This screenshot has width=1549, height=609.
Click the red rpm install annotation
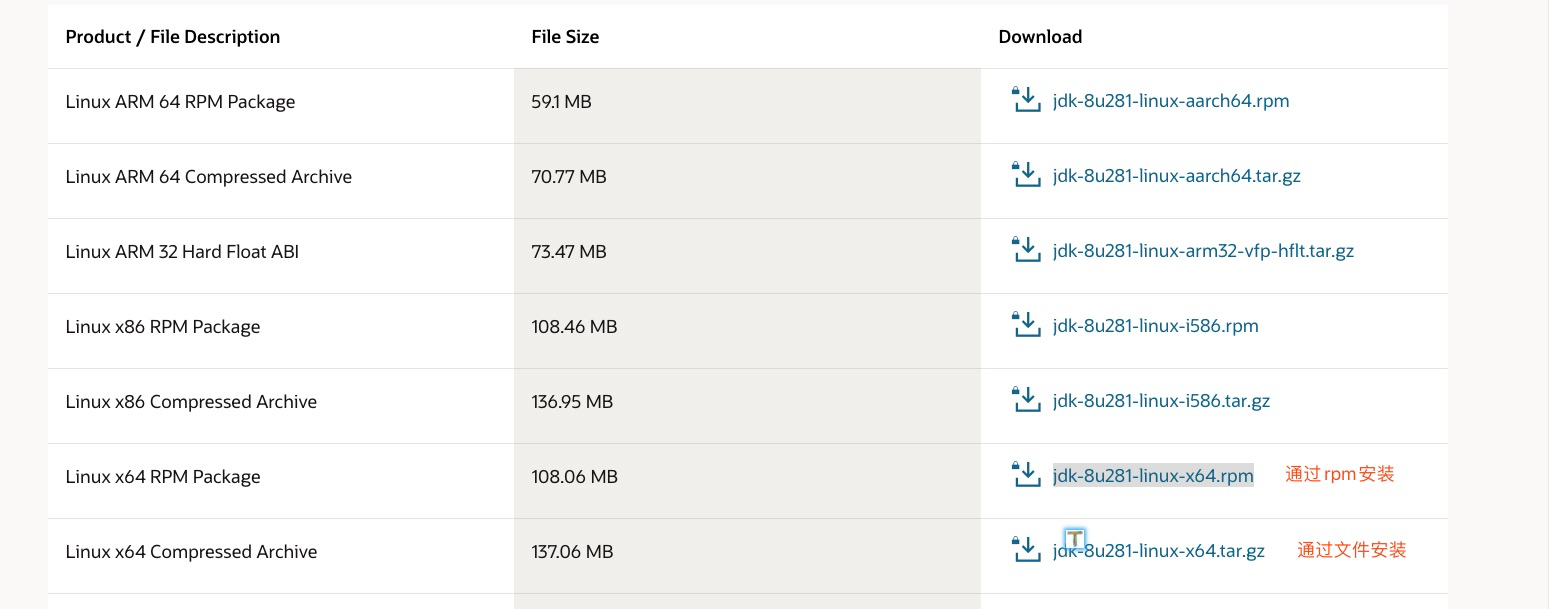1339,475
